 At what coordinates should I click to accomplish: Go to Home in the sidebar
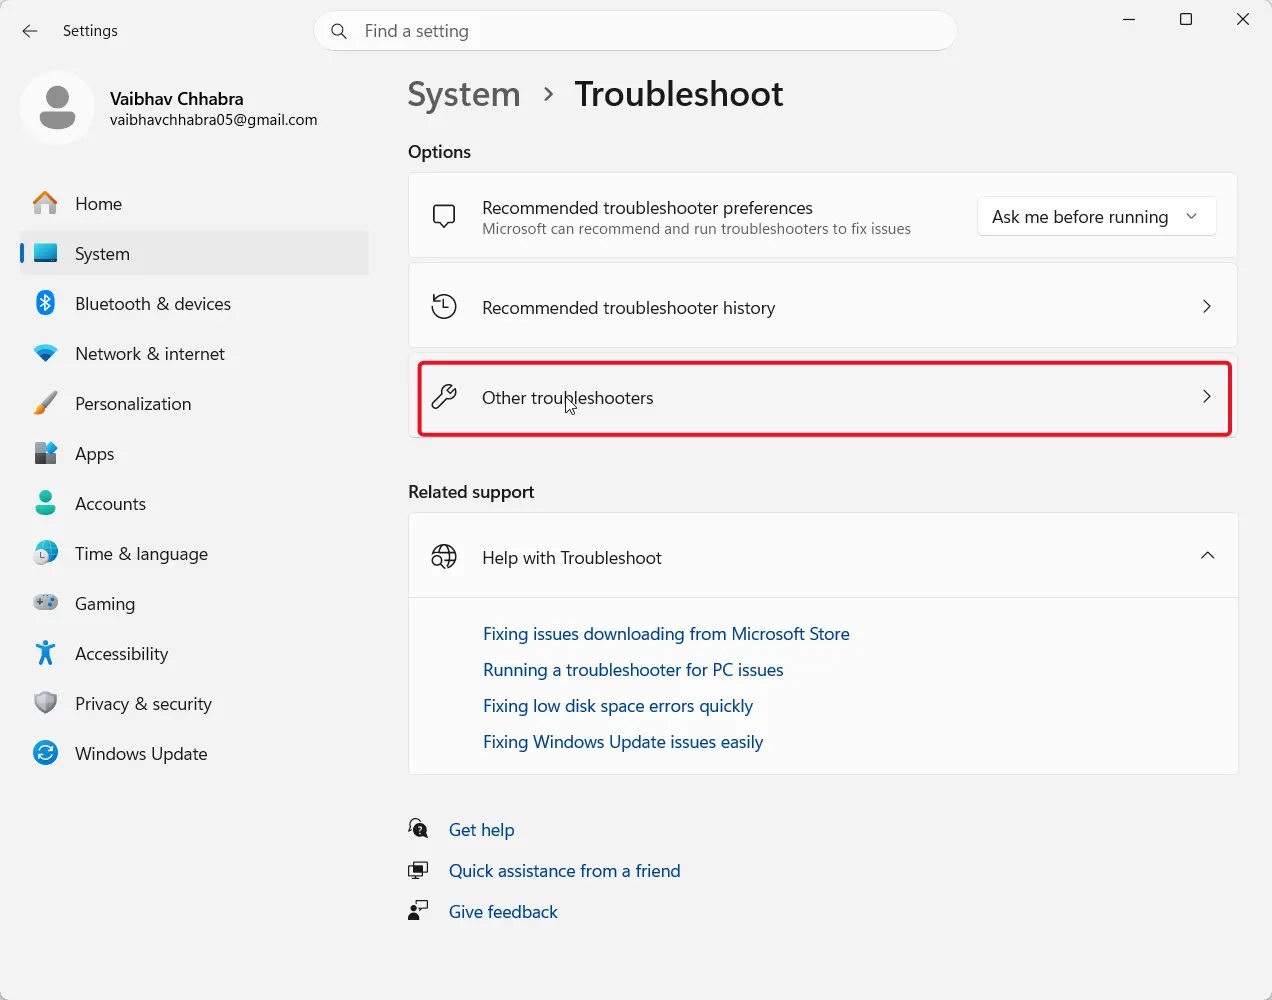pyautogui.click(x=194, y=204)
